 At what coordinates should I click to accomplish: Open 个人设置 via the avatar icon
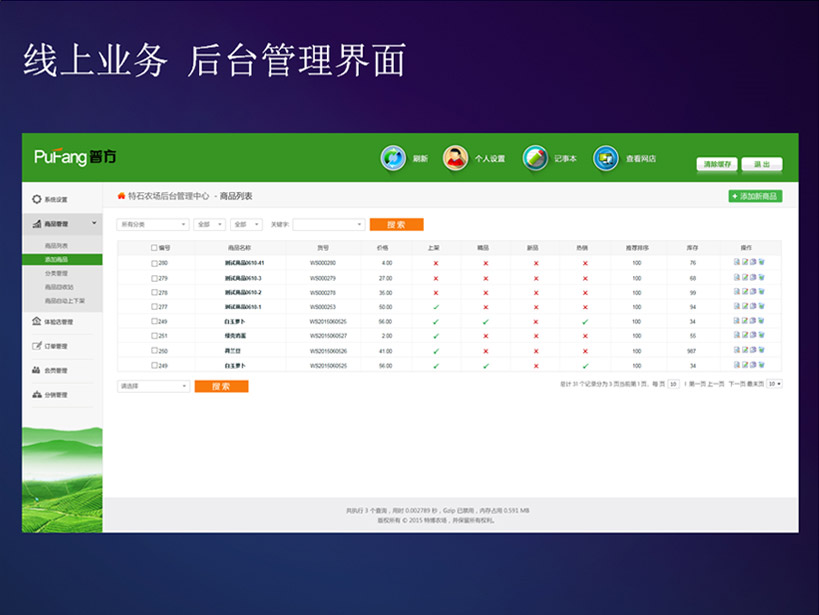[455, 158]
